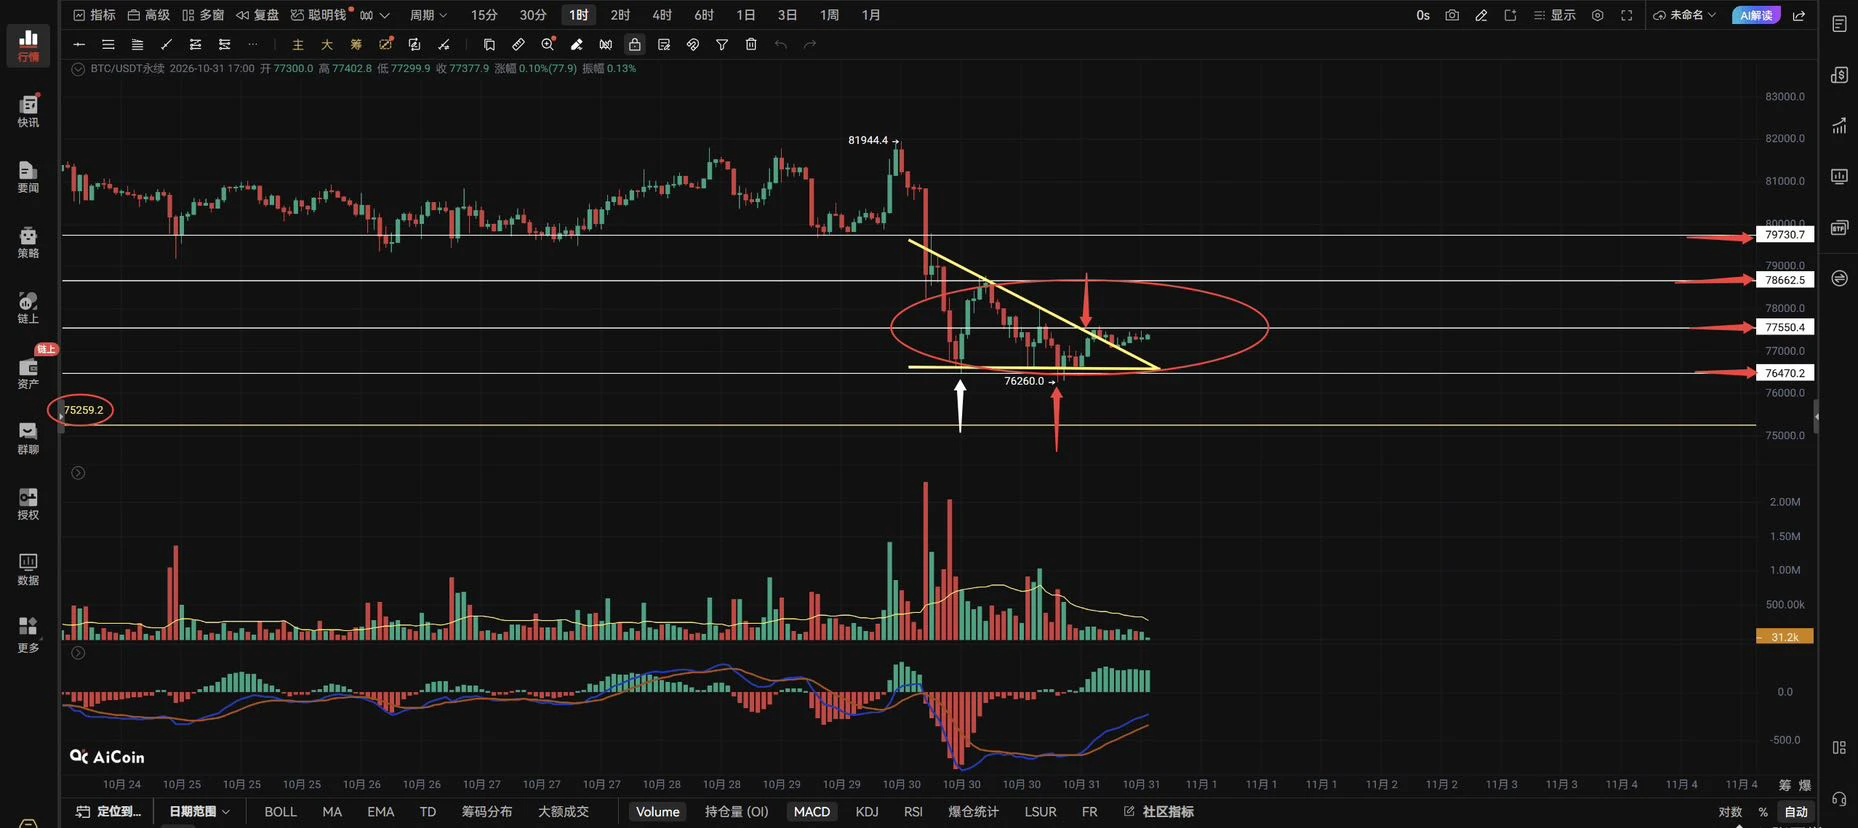Pick the ruler measurement tool
Viewport: 1858px width, 828px height.
click(x=518, y=44)
